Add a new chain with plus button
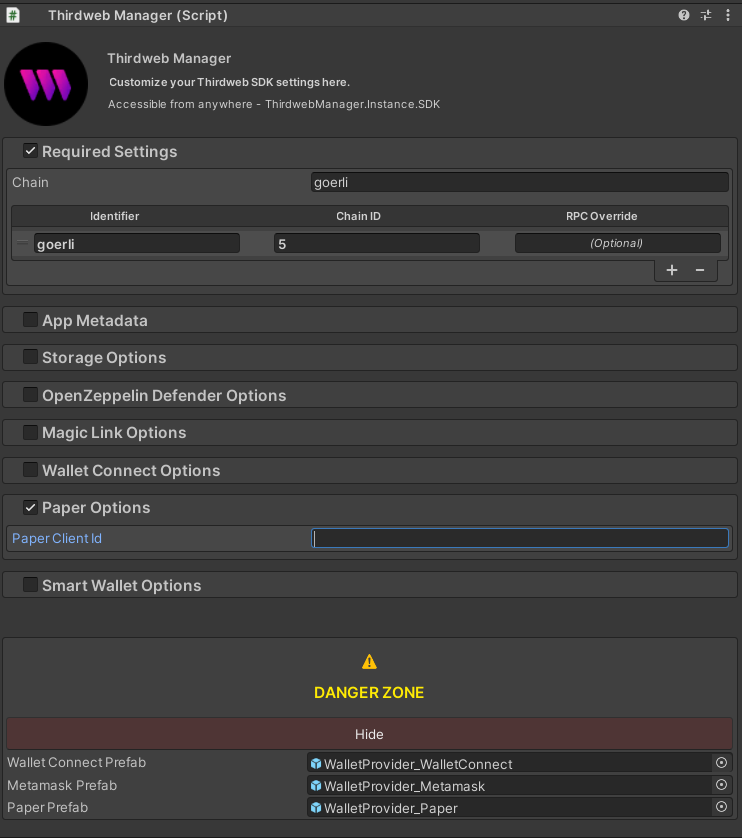 (x=672, y=270)
